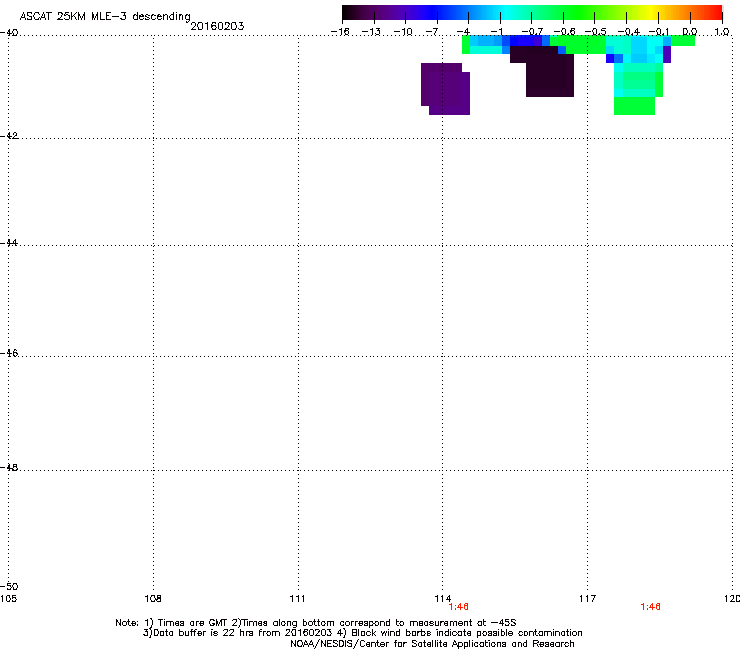Click the red end of the color scale
Image resolution: width=740 pixels, height=650 pixels.
[x=714, y=12]
